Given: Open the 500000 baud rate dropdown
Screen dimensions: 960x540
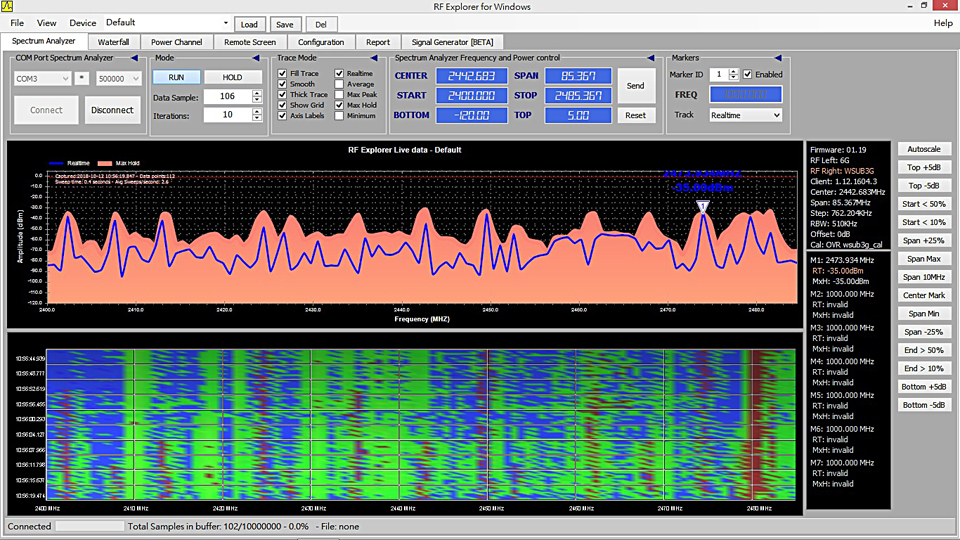Looking at the screenshot, I should [118, 78].
